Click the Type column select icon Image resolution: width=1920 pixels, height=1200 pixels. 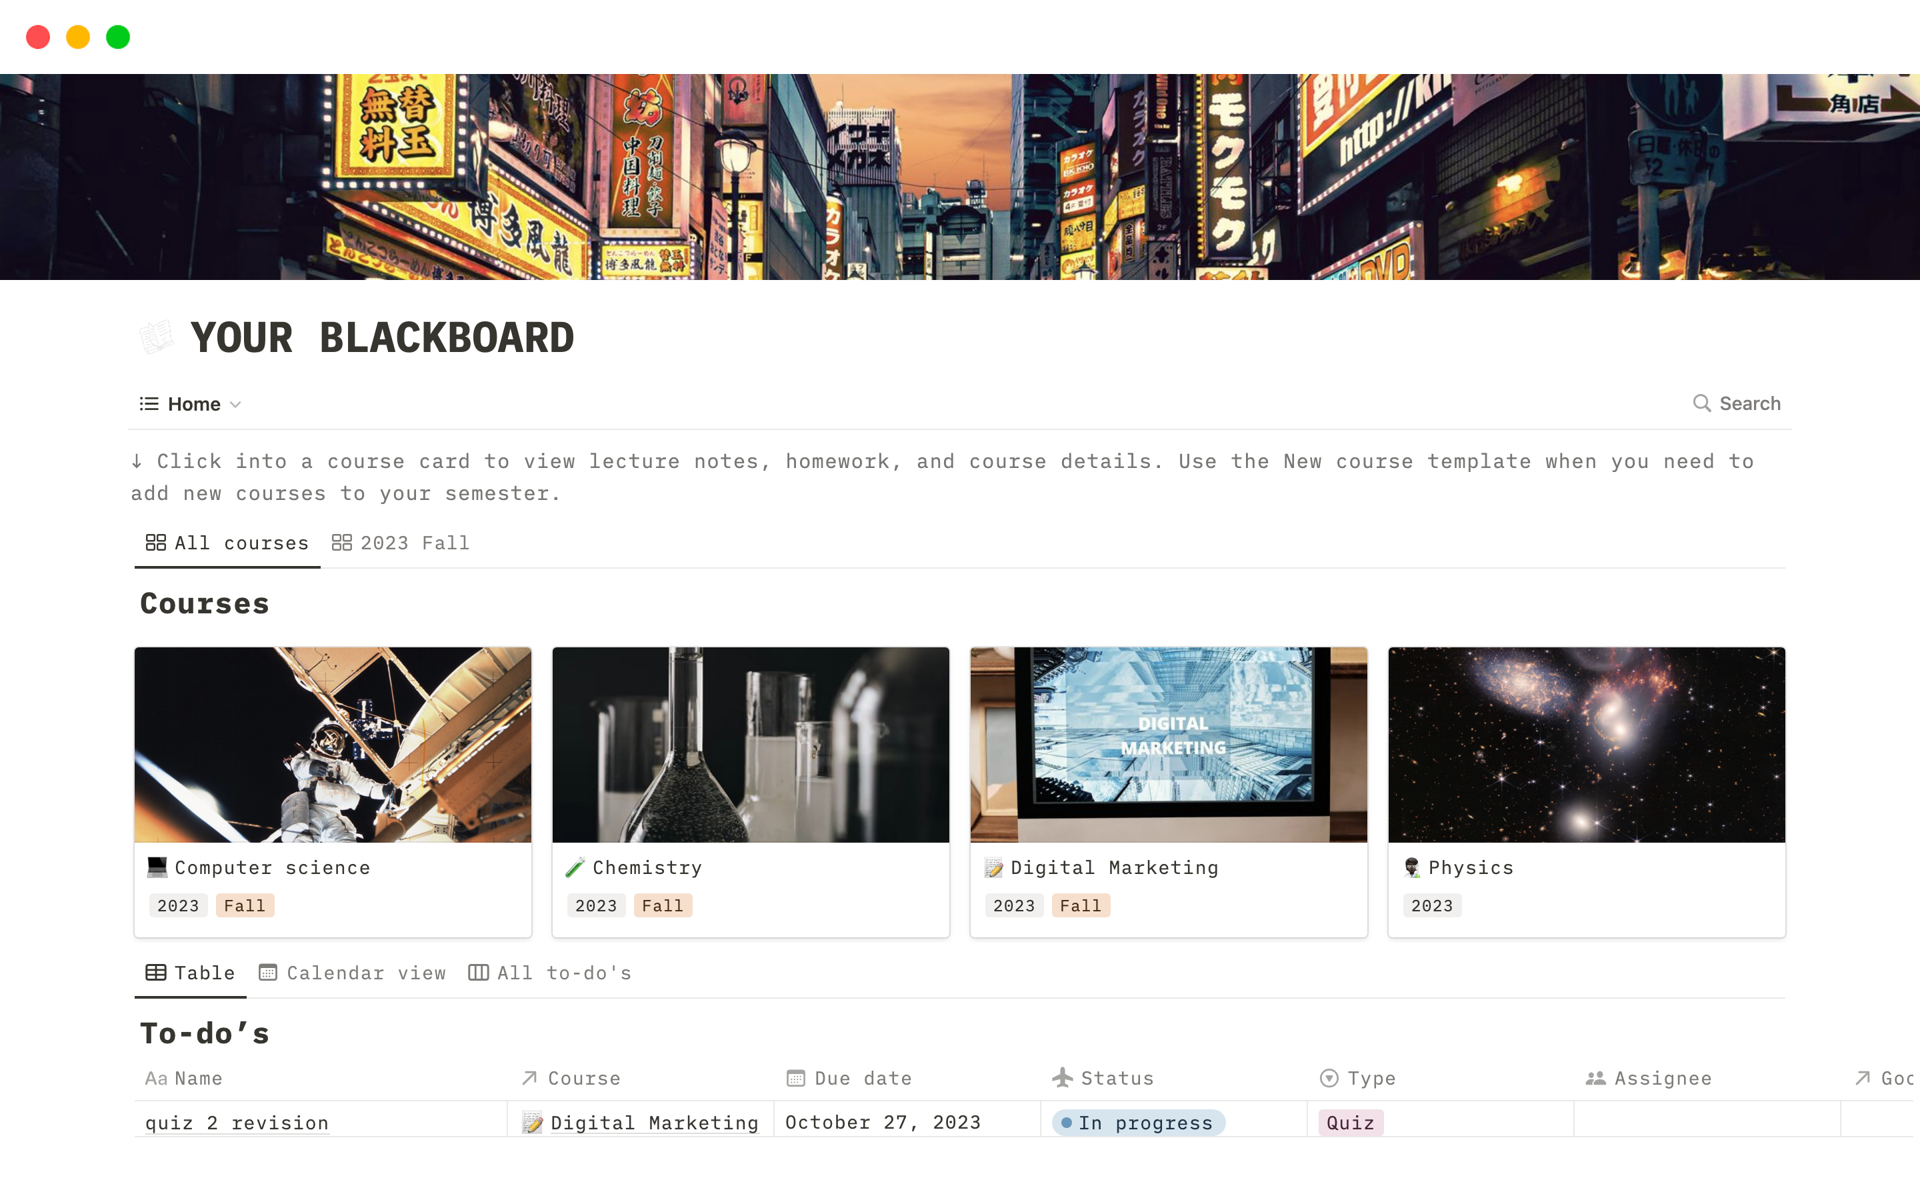[1329, 1078]
